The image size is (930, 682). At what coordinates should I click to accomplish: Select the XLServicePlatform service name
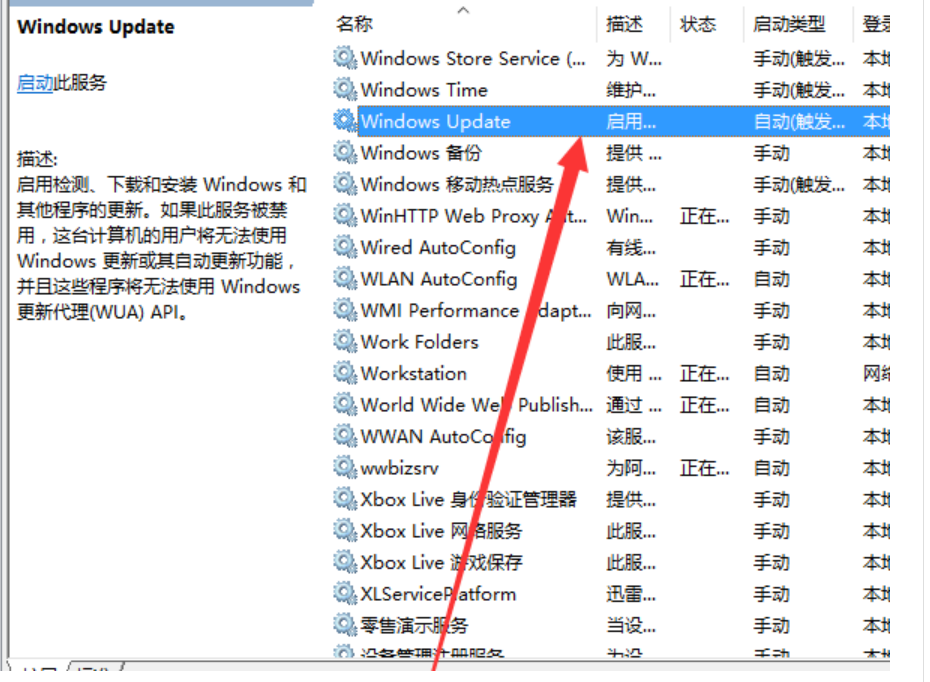(x=438, y=594)
